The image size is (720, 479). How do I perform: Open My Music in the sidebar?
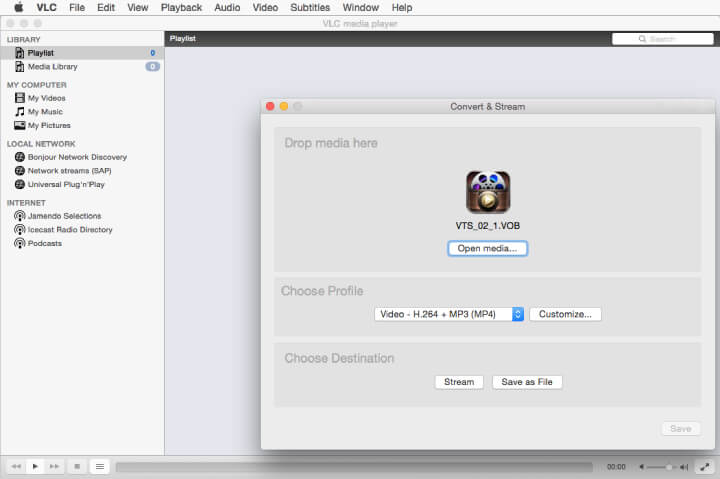coord(45,112)
